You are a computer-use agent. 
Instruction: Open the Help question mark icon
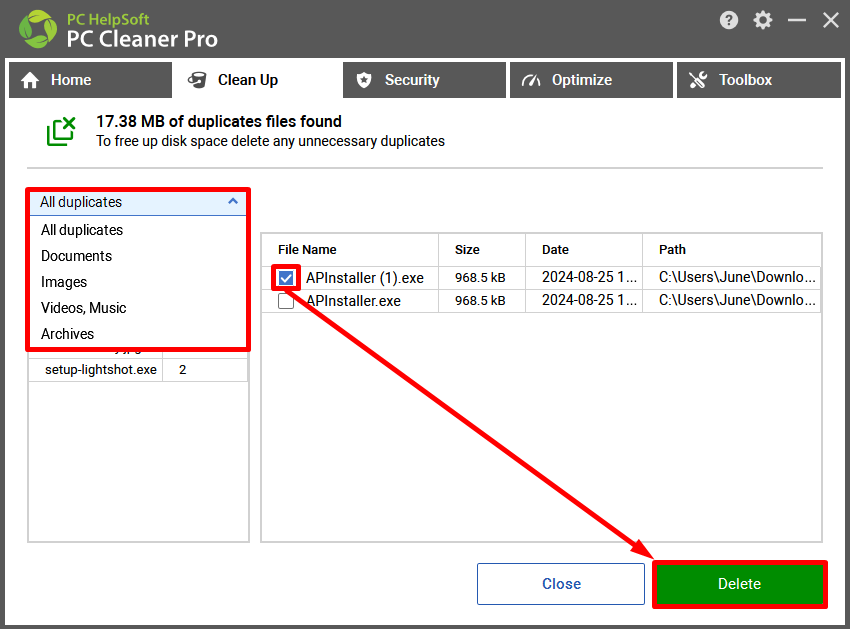coord(729,21)
